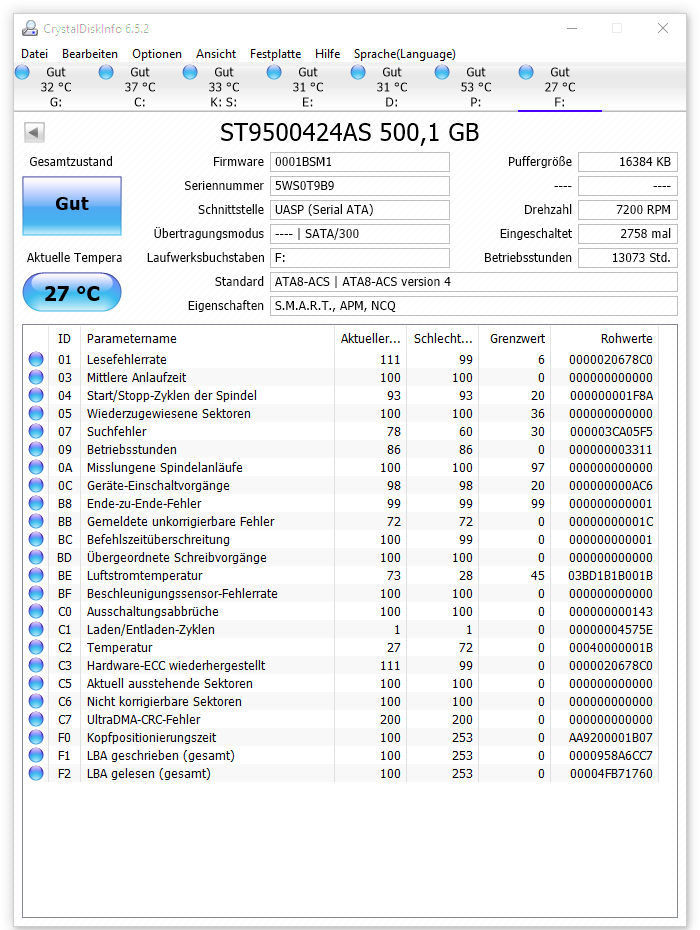Click status icon of Beschleunigungssensor-Fehlerrate row
The height and width of the screenshot is (930, 700).
pos(36,593)
